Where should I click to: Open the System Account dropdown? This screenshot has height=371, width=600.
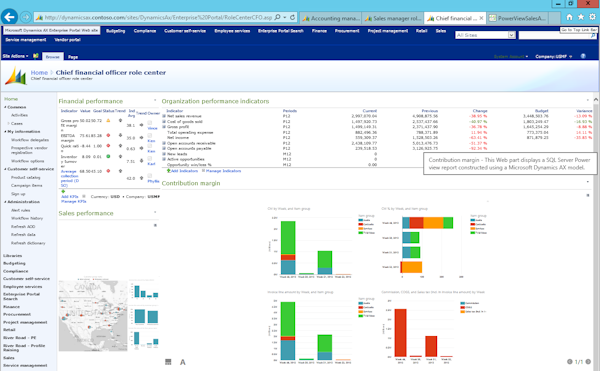(x=511, y=57)
